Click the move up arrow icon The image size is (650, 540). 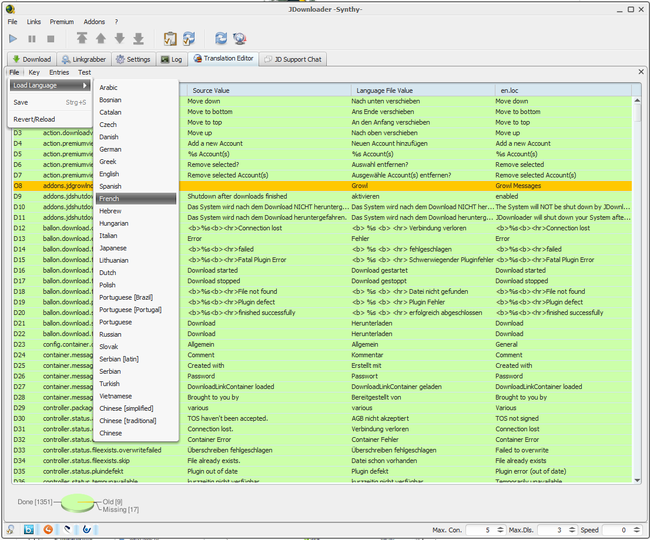[101, 39]
